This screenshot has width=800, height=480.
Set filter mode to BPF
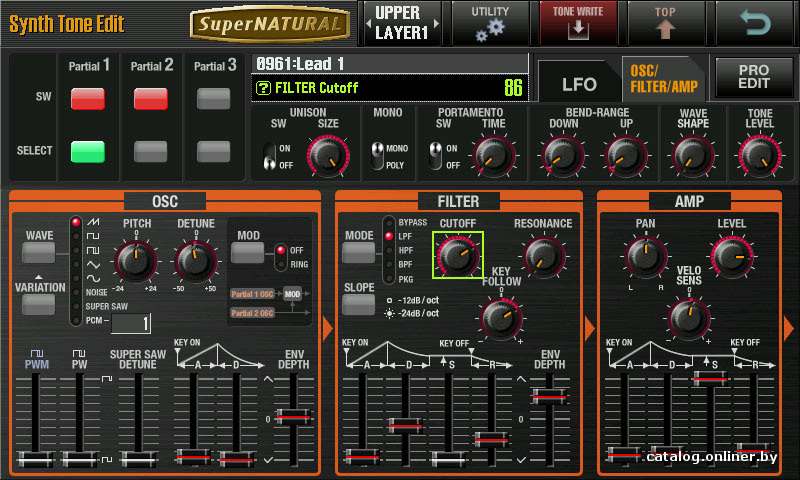point(389,264)
